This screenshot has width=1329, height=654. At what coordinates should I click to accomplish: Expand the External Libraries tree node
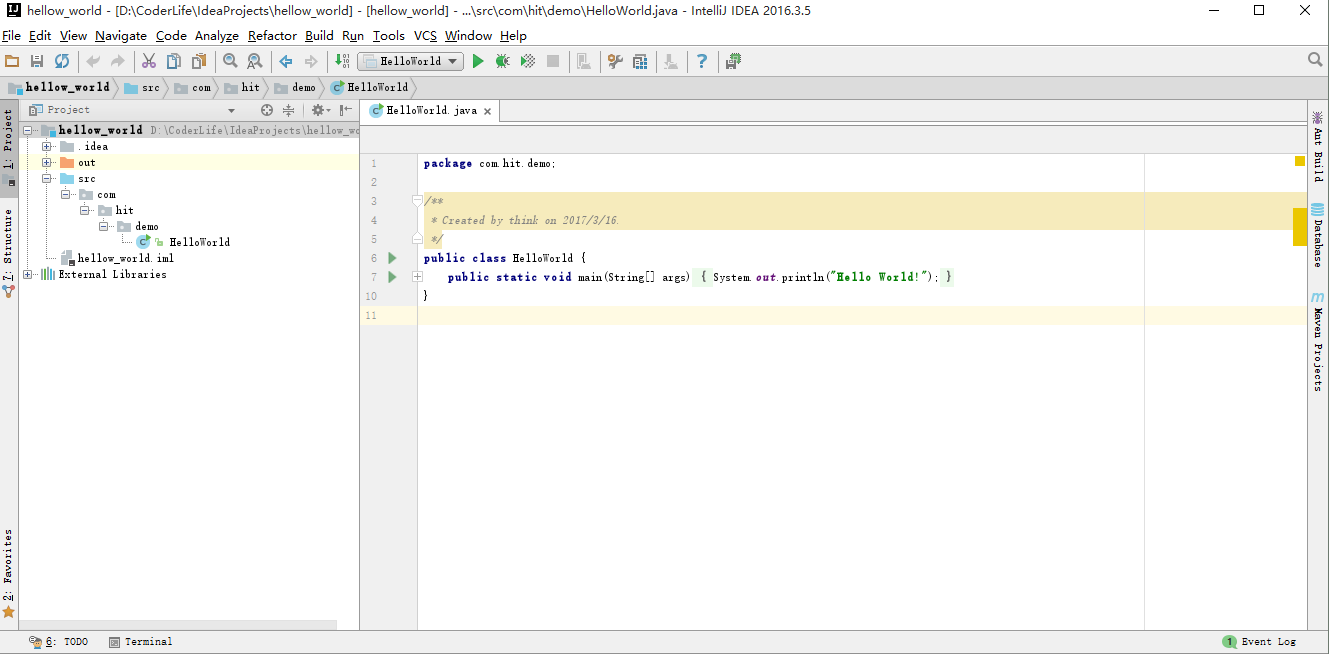click(x=27, y=274)
